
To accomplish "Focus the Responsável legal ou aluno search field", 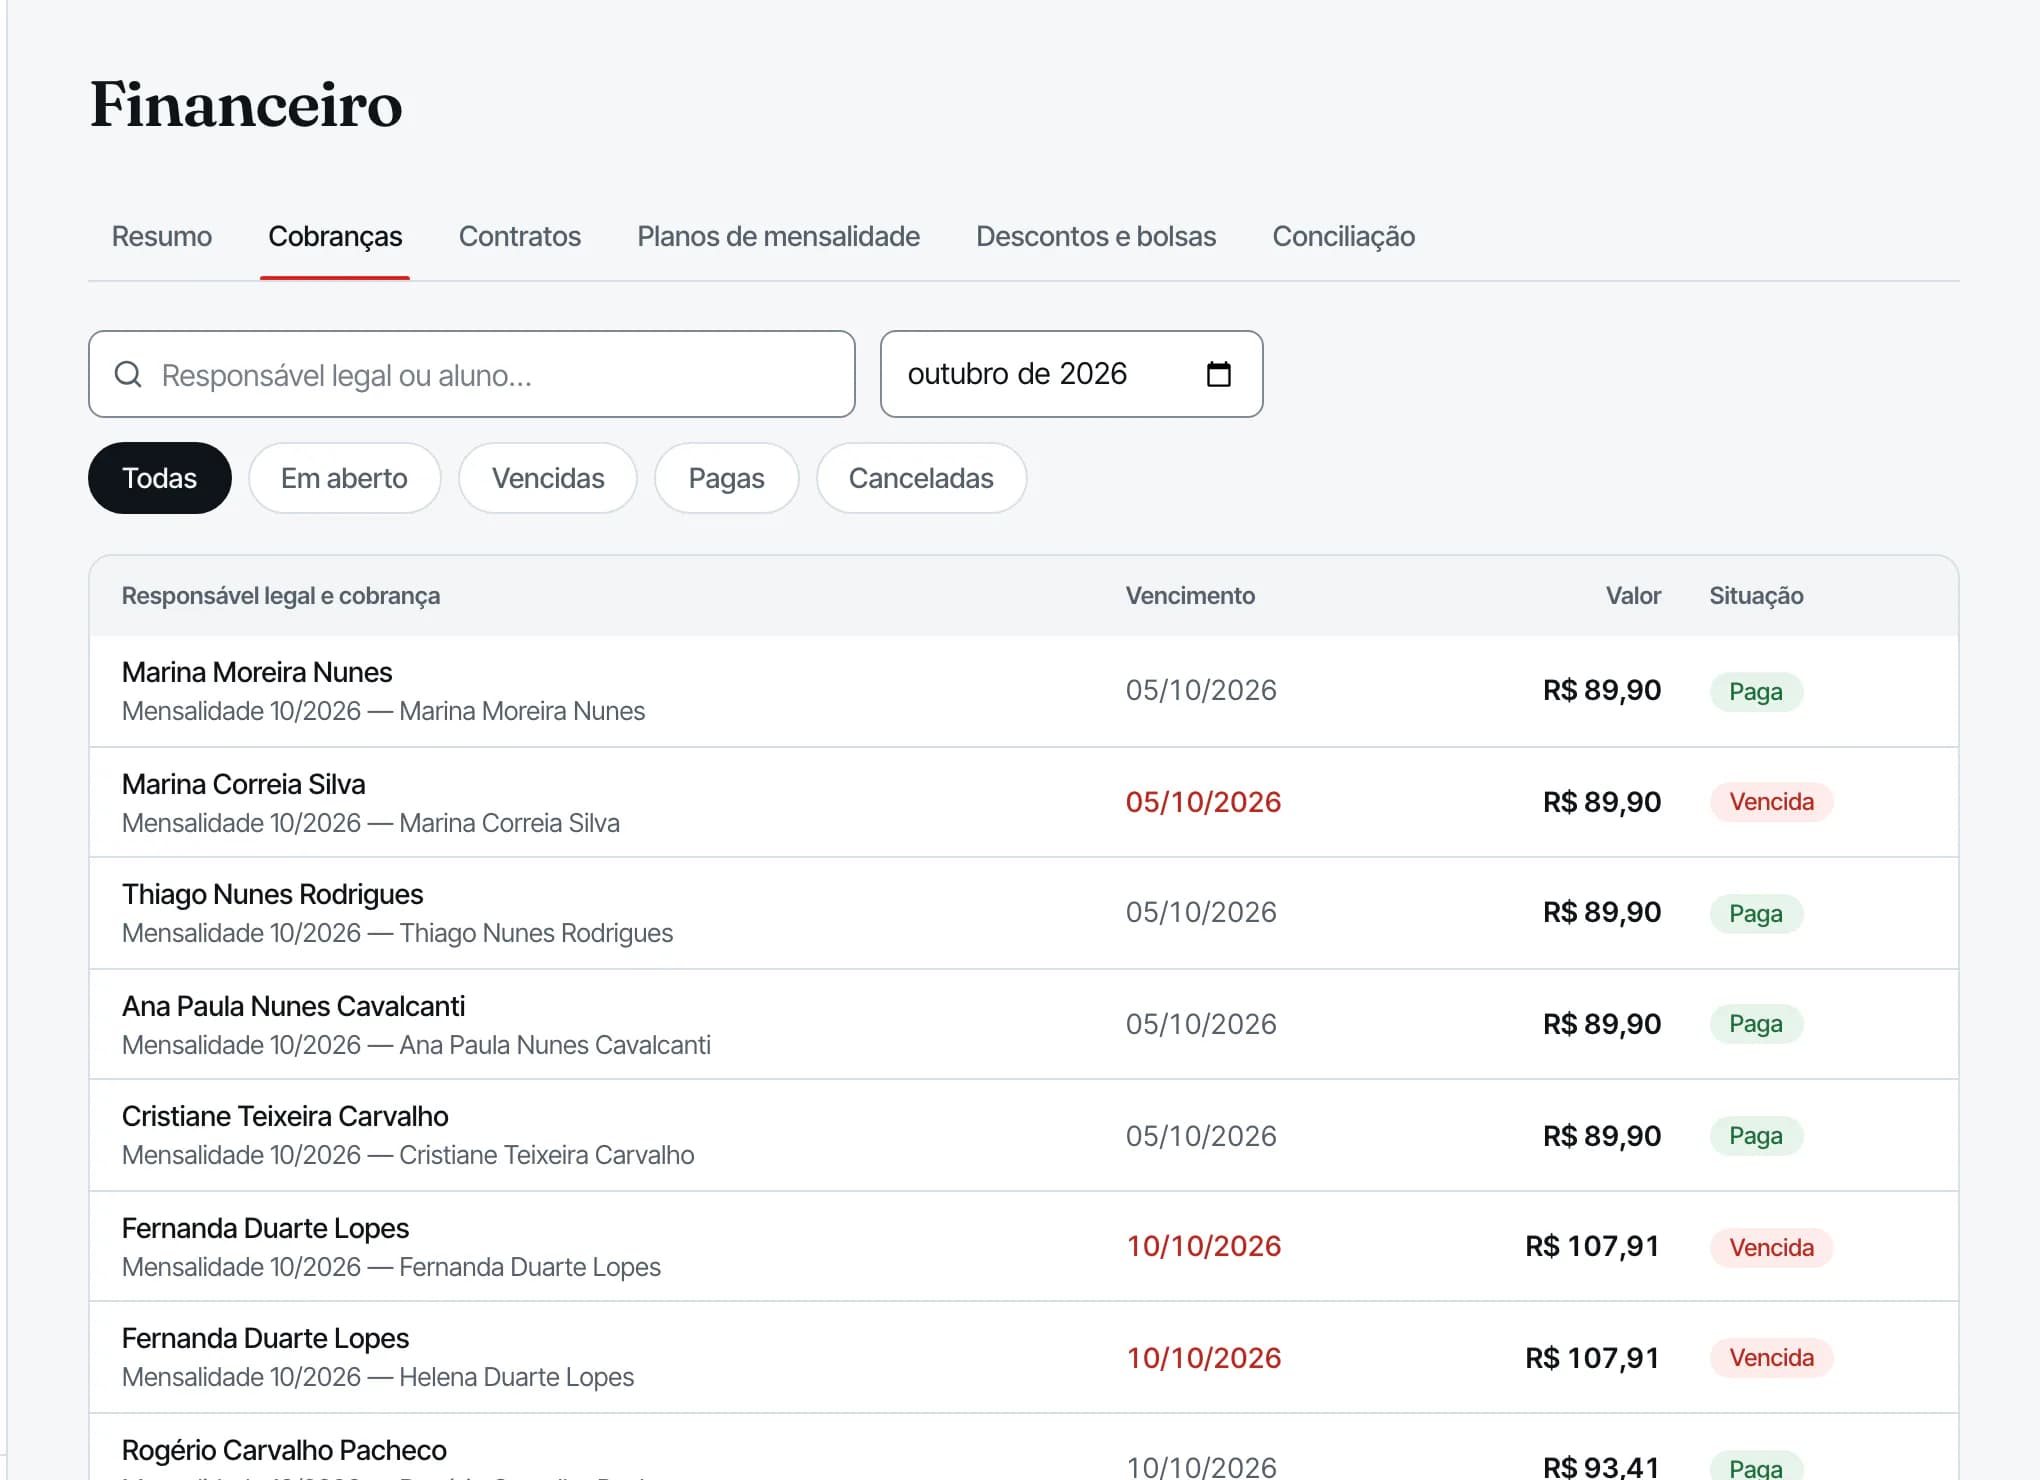I will click(472, 374).
